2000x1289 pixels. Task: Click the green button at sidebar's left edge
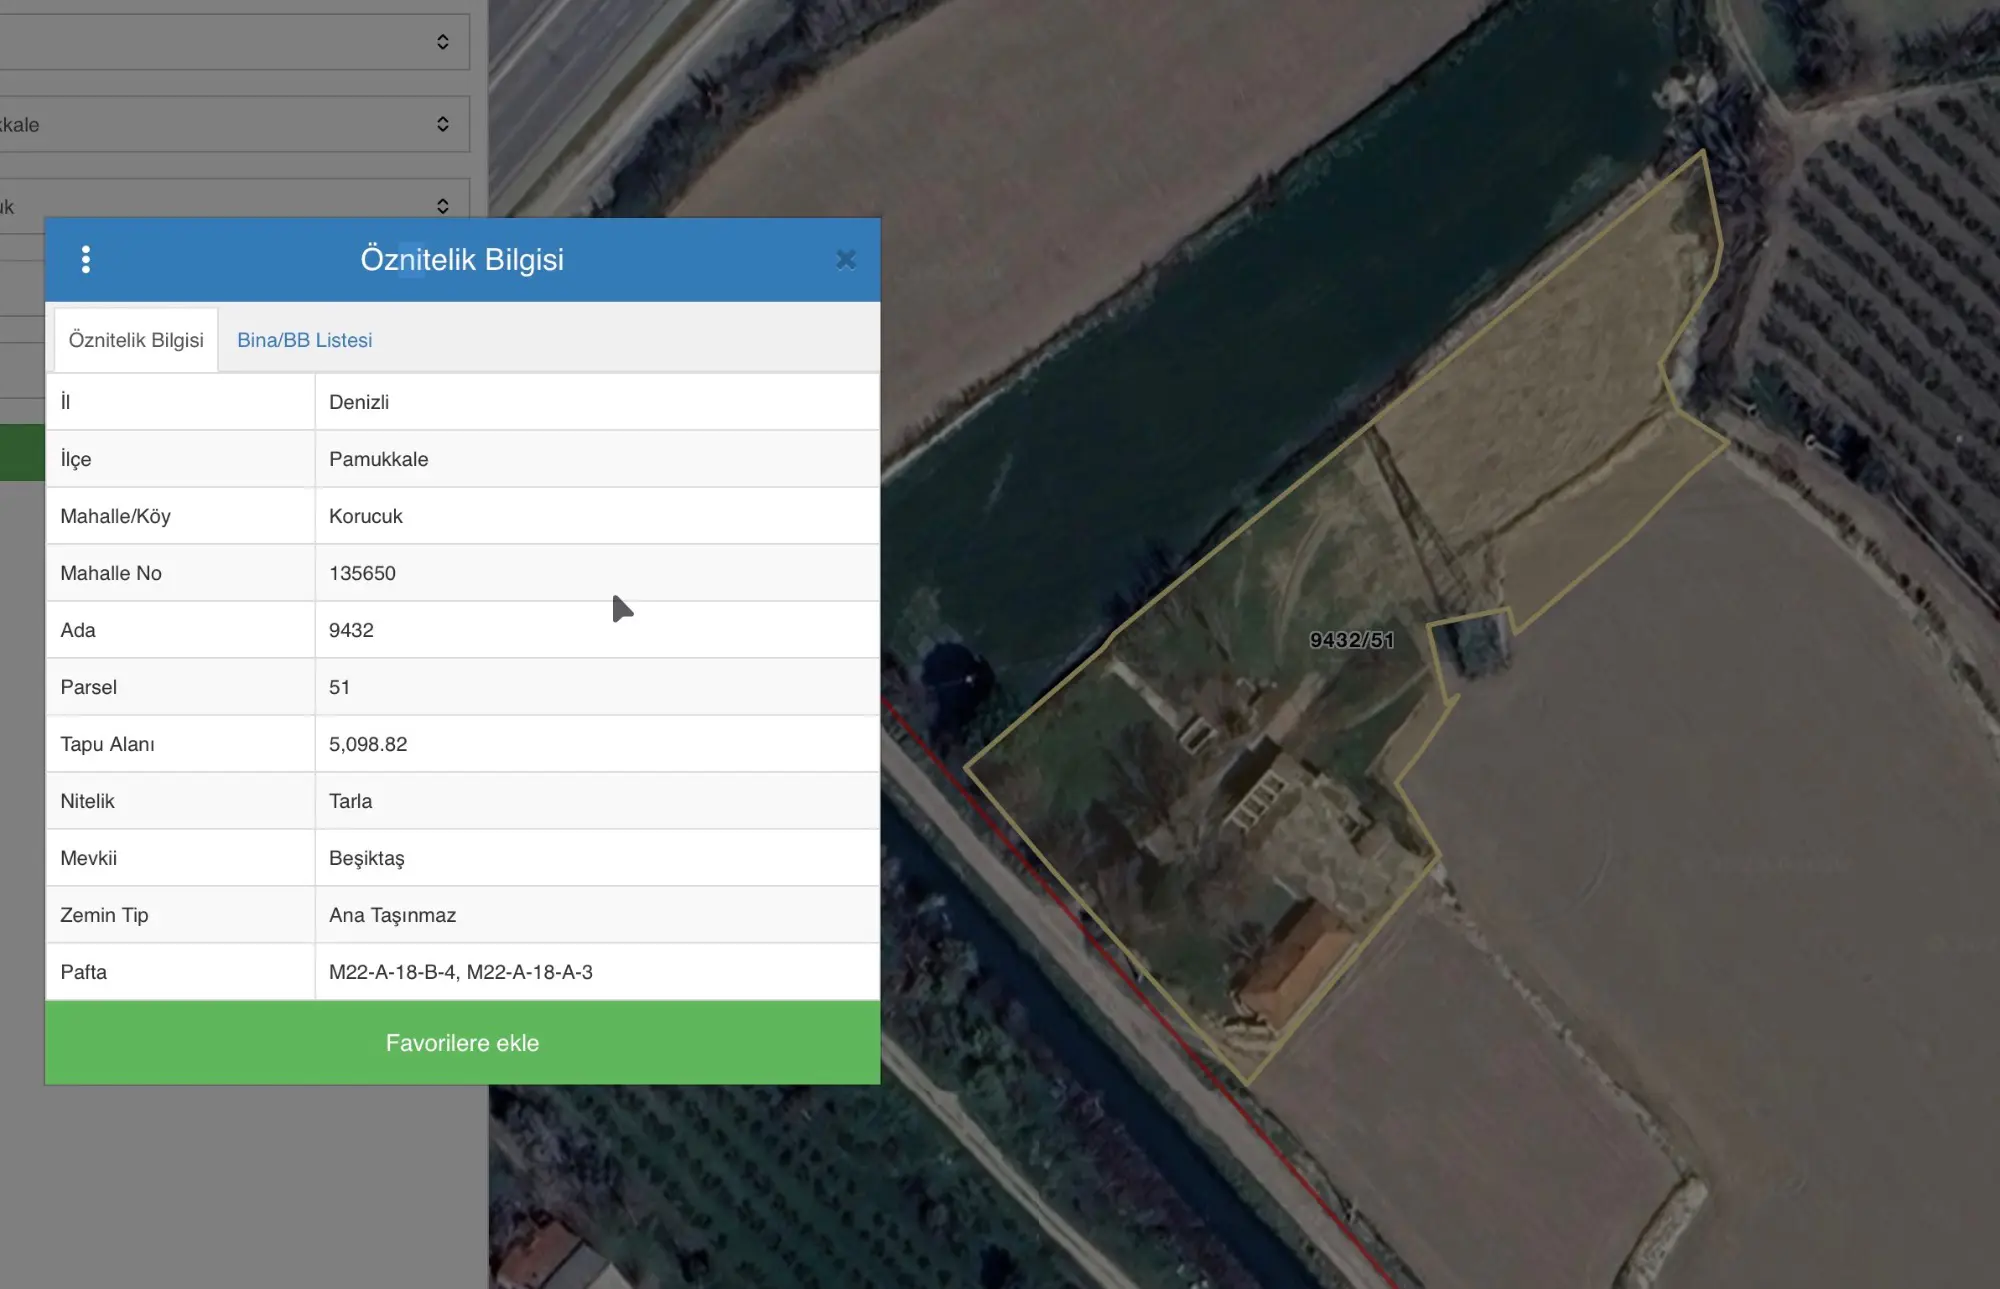coord(22,452)
